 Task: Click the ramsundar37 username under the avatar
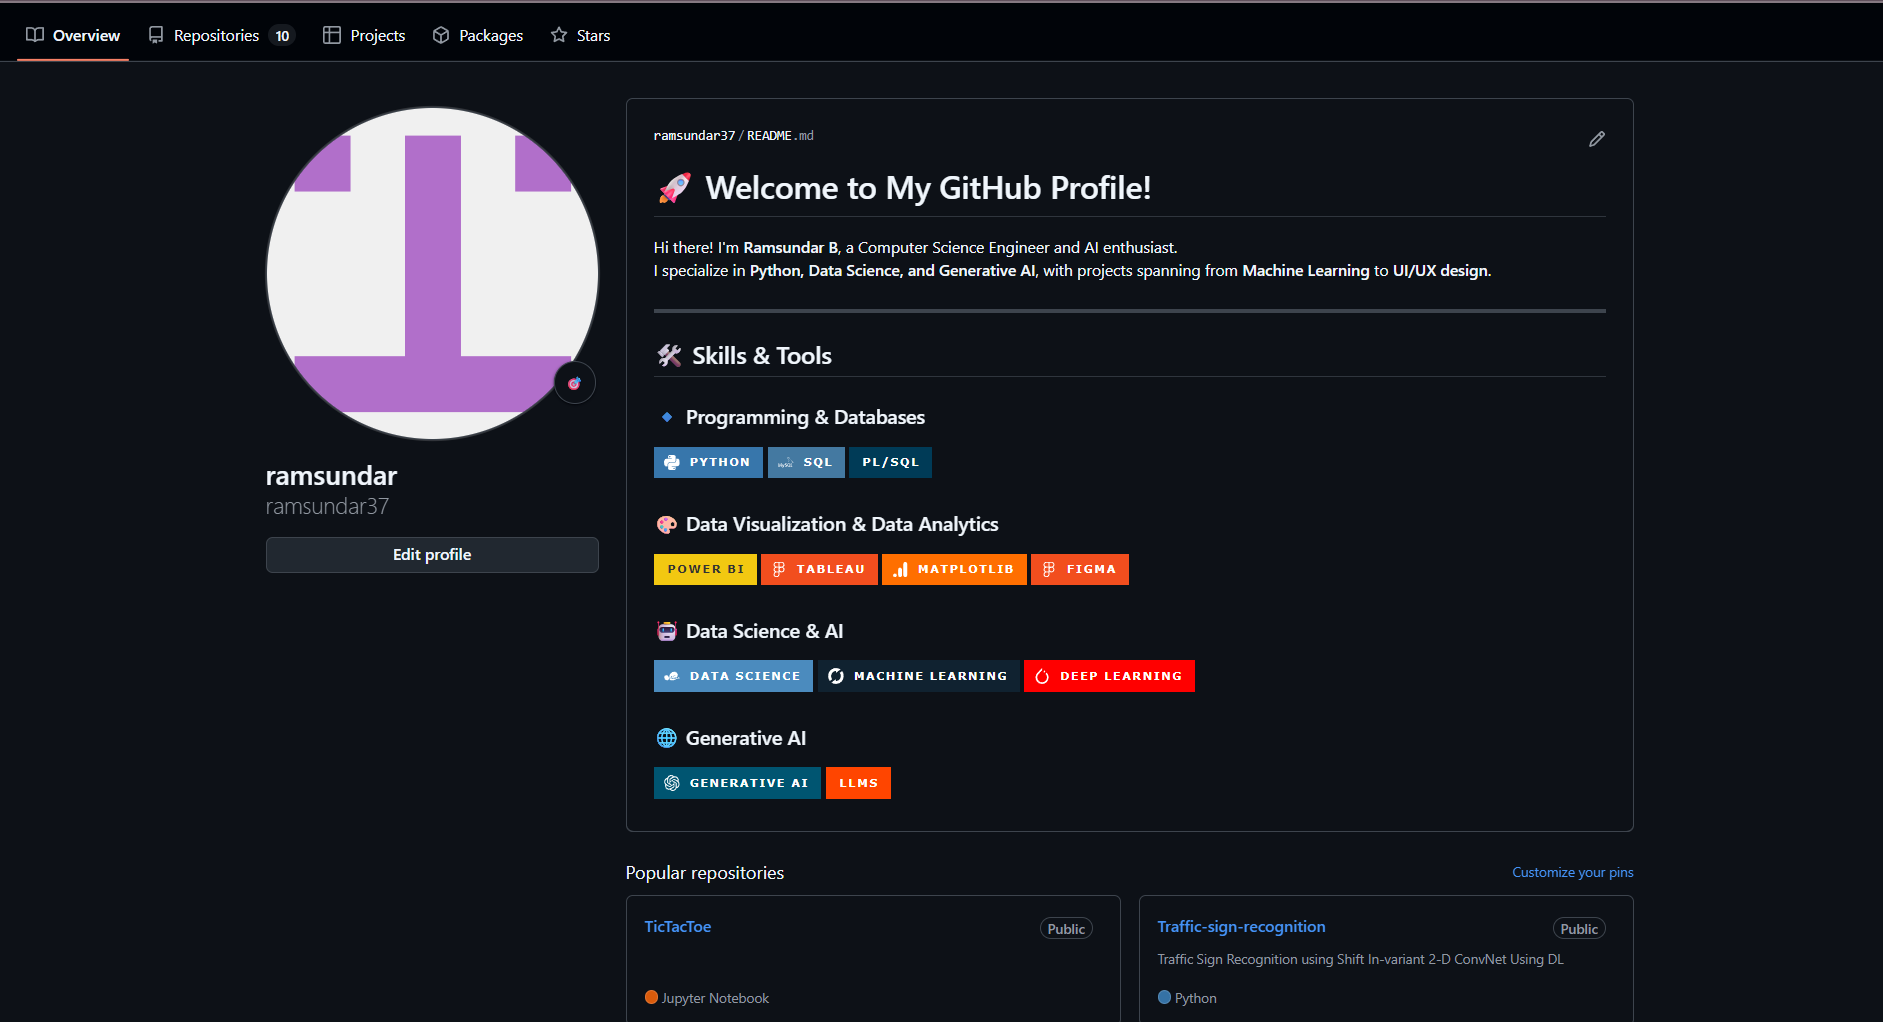pos(327,507)
